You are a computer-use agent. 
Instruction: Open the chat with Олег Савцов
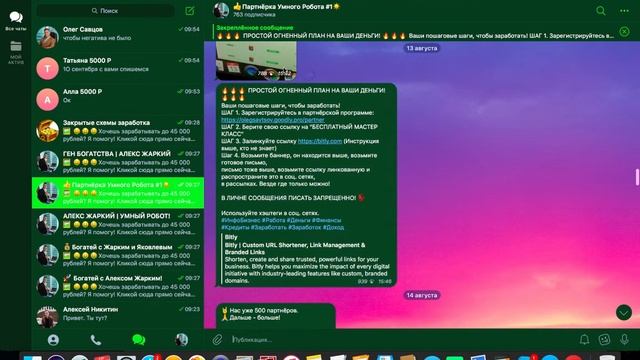118,37
